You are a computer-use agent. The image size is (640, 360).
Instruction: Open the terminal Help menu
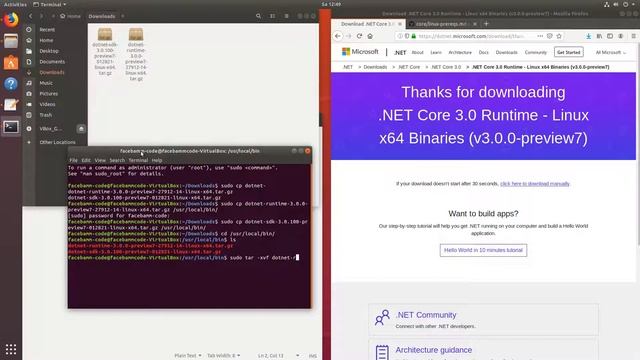pyautogui.click(x=157, y=160)
